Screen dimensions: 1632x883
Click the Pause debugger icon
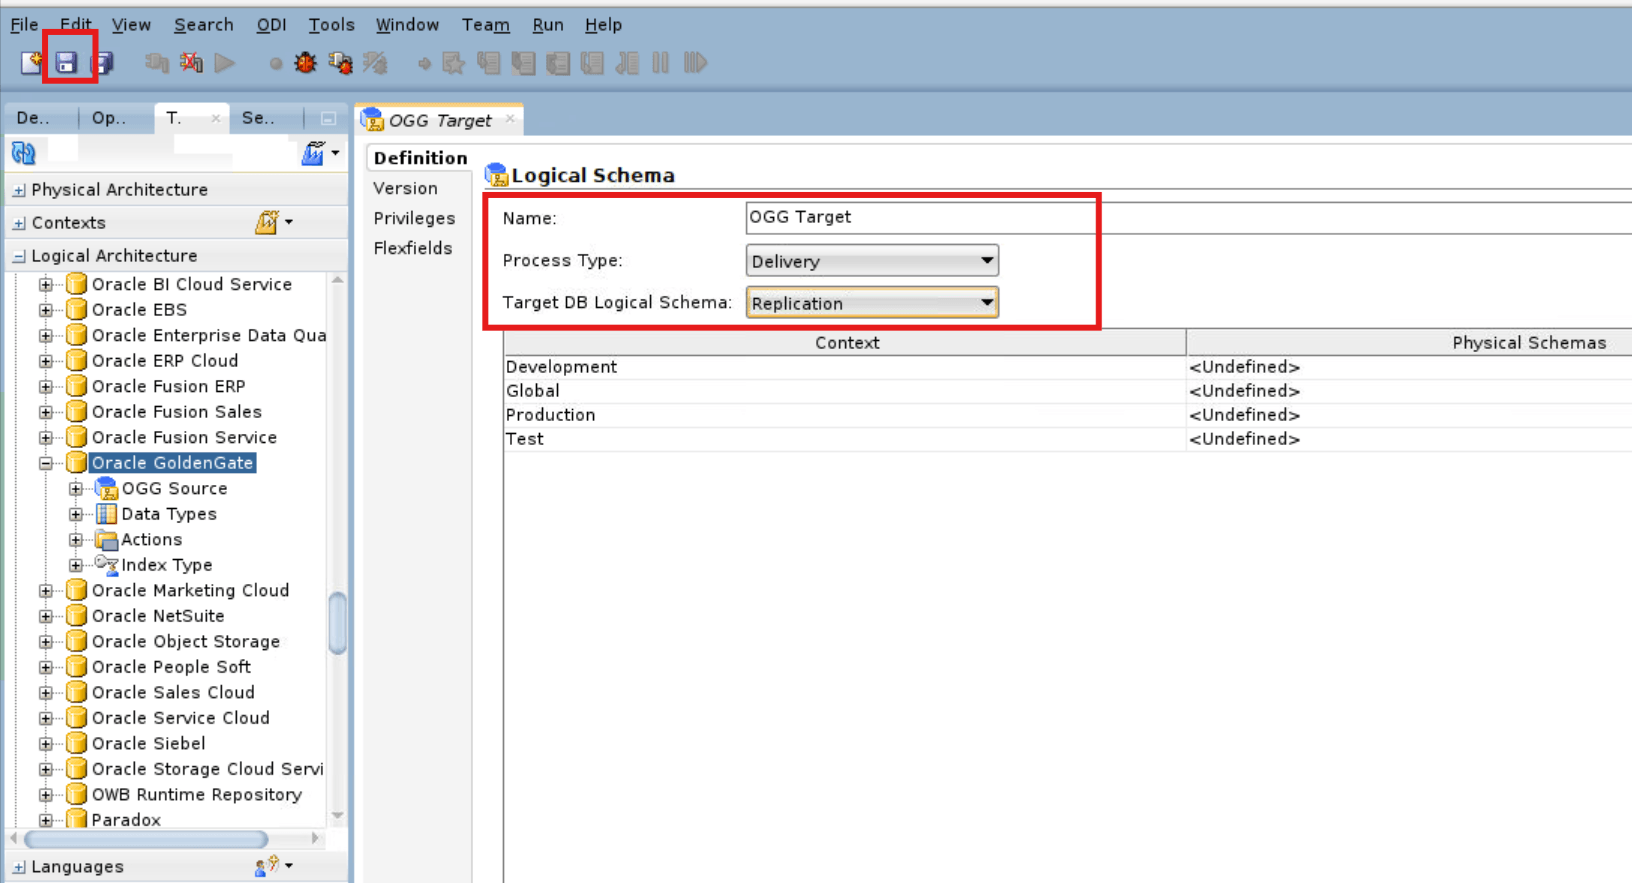(661, 63)
